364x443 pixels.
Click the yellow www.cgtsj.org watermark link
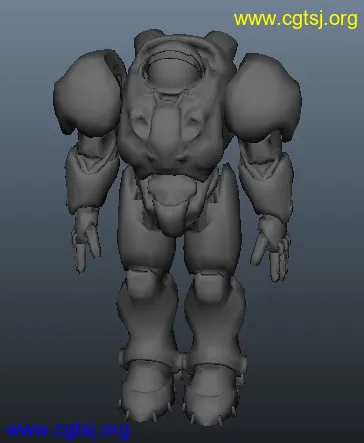[295, 20]
